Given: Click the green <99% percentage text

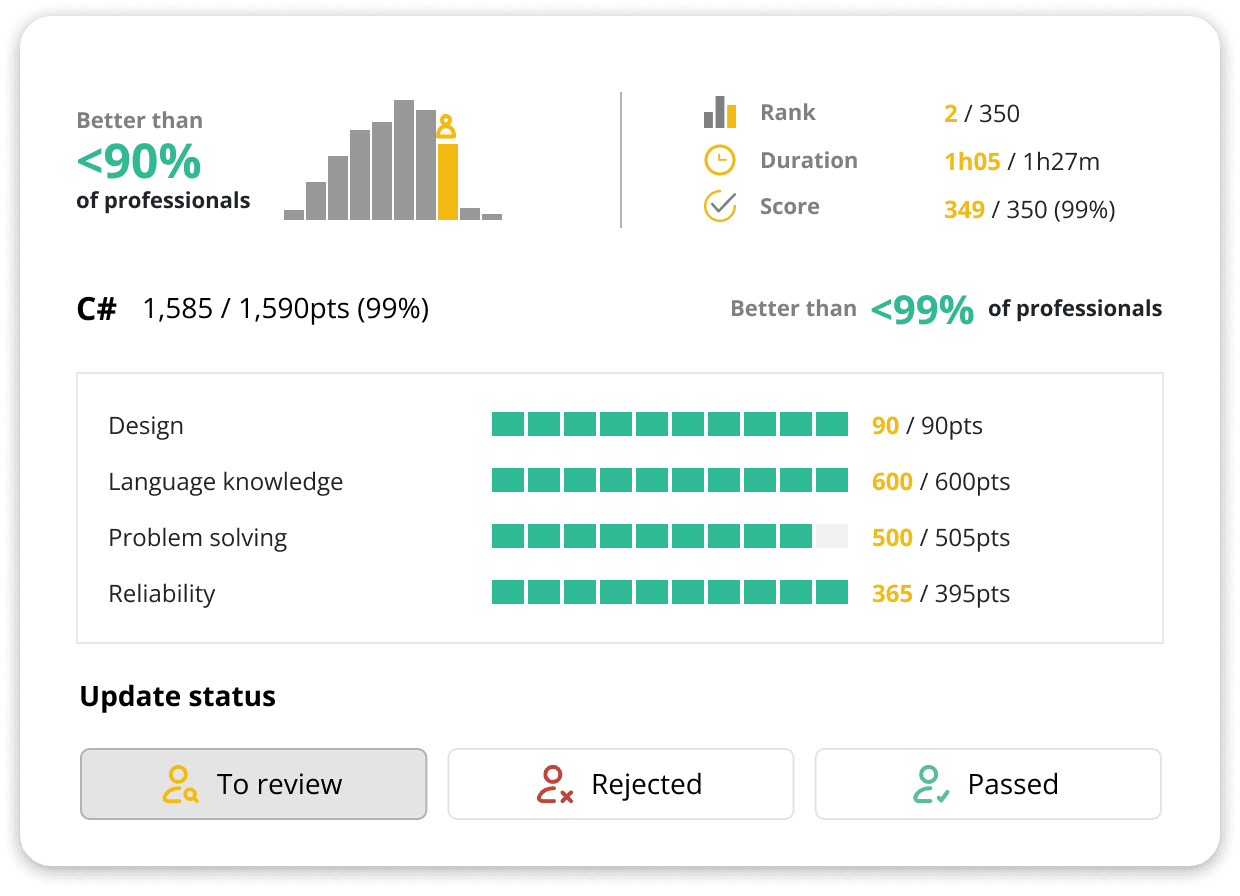Looking at the screenshot, I should click(920, 310).
